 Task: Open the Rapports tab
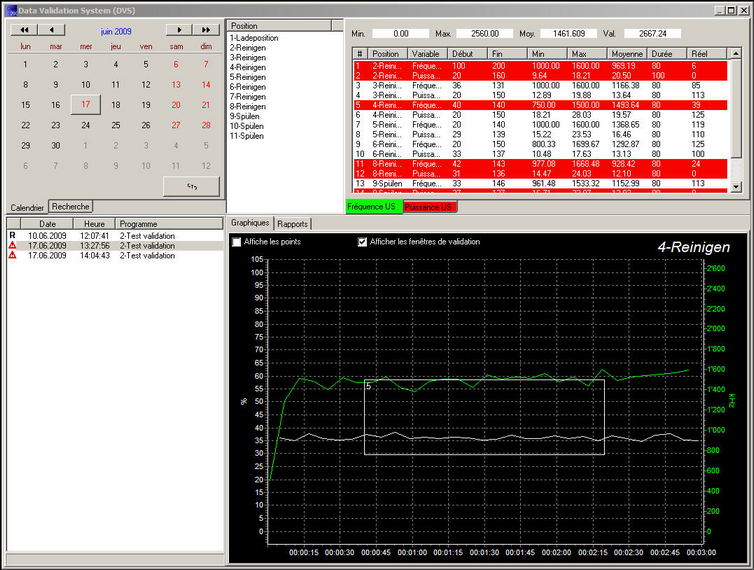[x=292, y=224]
